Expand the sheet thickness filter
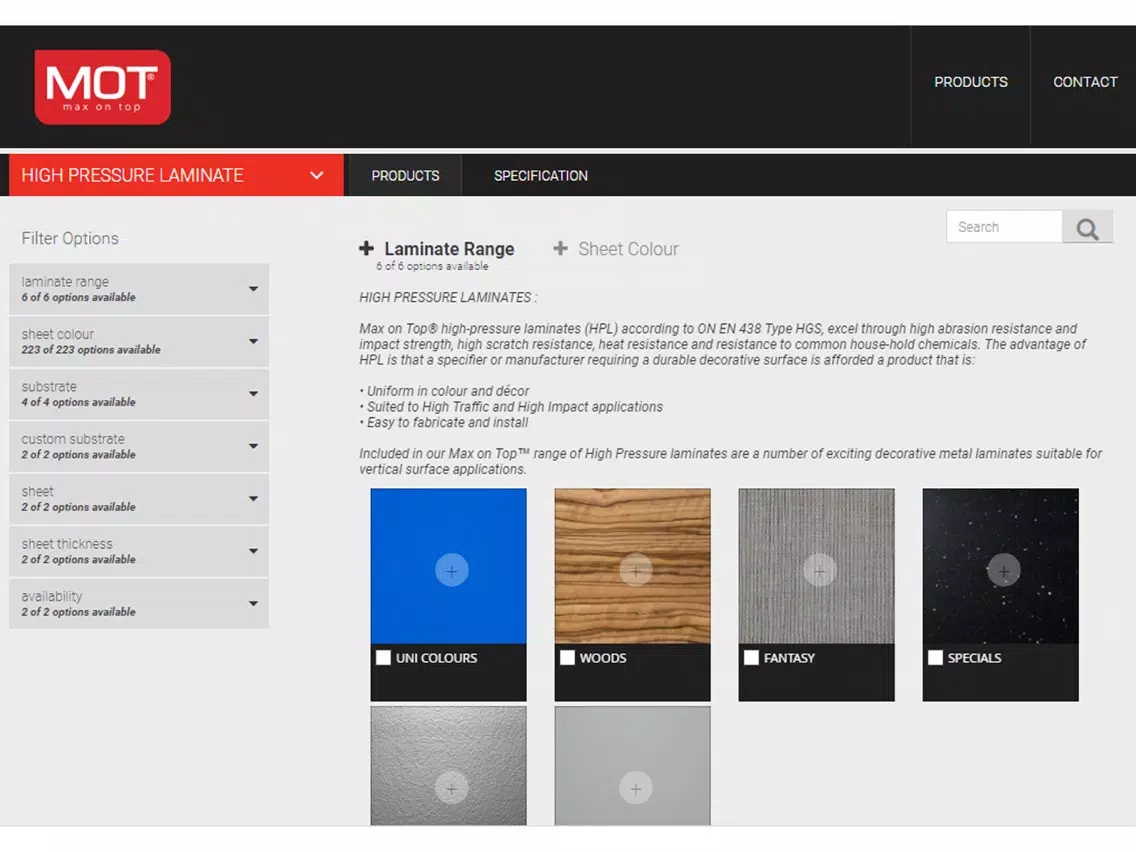1136x852 pixels. point(139,551)
